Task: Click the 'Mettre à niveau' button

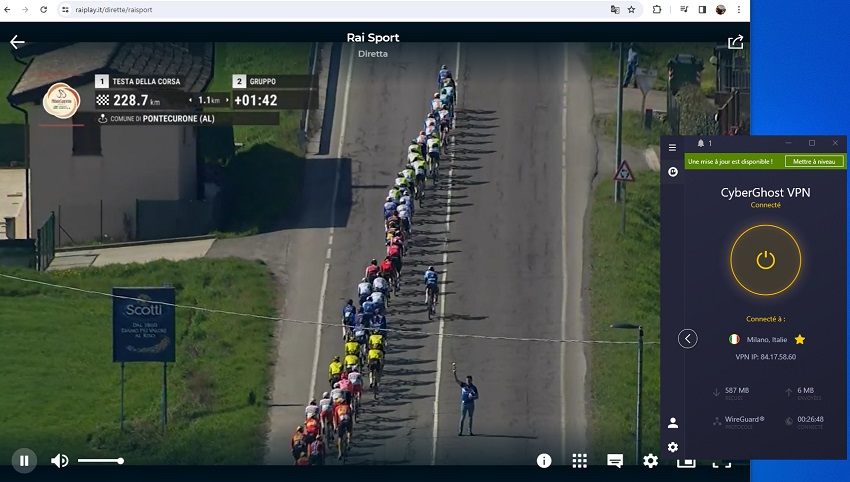Action: tap(814, 161)
